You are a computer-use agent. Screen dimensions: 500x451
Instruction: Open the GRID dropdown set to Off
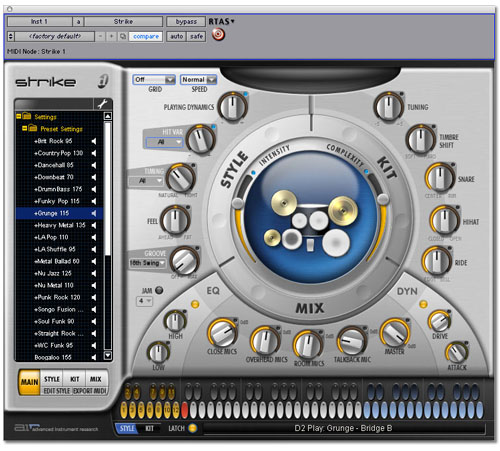(154, 80)
